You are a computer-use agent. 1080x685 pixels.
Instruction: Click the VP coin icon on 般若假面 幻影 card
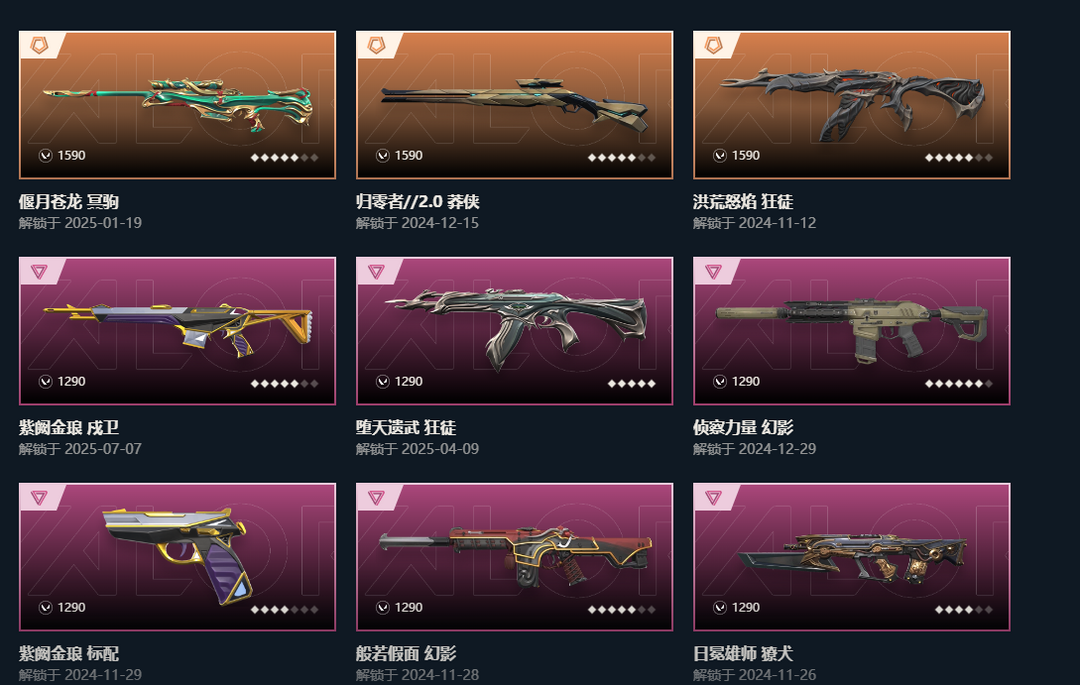(x=383, y=607)
